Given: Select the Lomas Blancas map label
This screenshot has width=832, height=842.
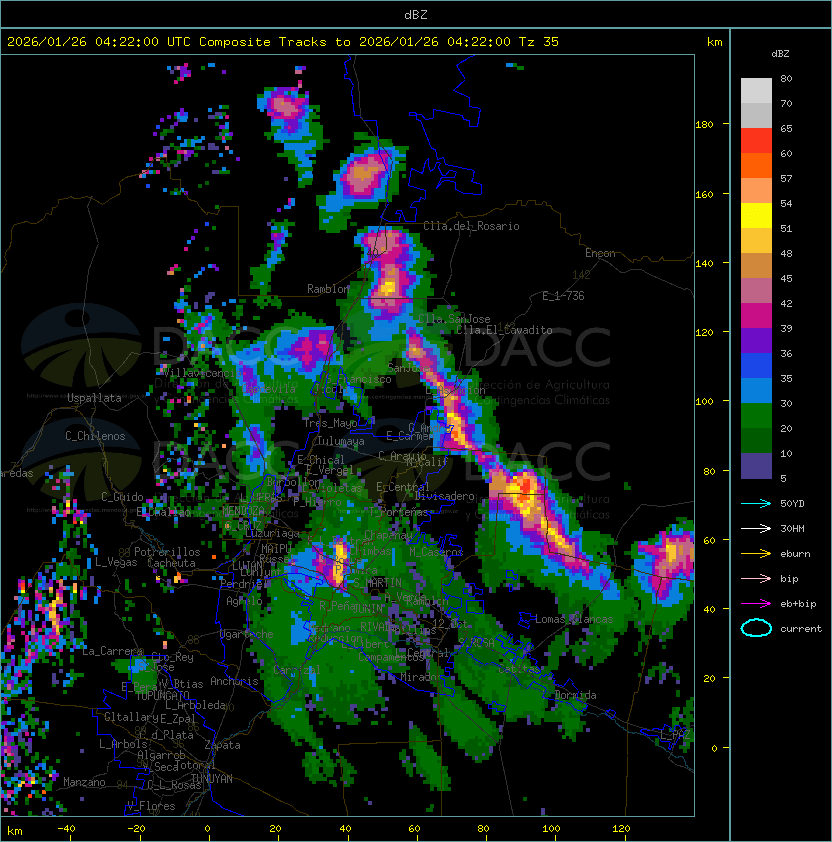Looking at the screenshot, I should click(573, 619).
